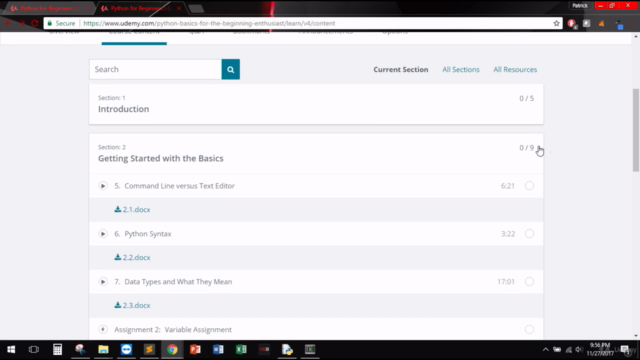
Task: Go forward in browser history
Action: point(21,23)
